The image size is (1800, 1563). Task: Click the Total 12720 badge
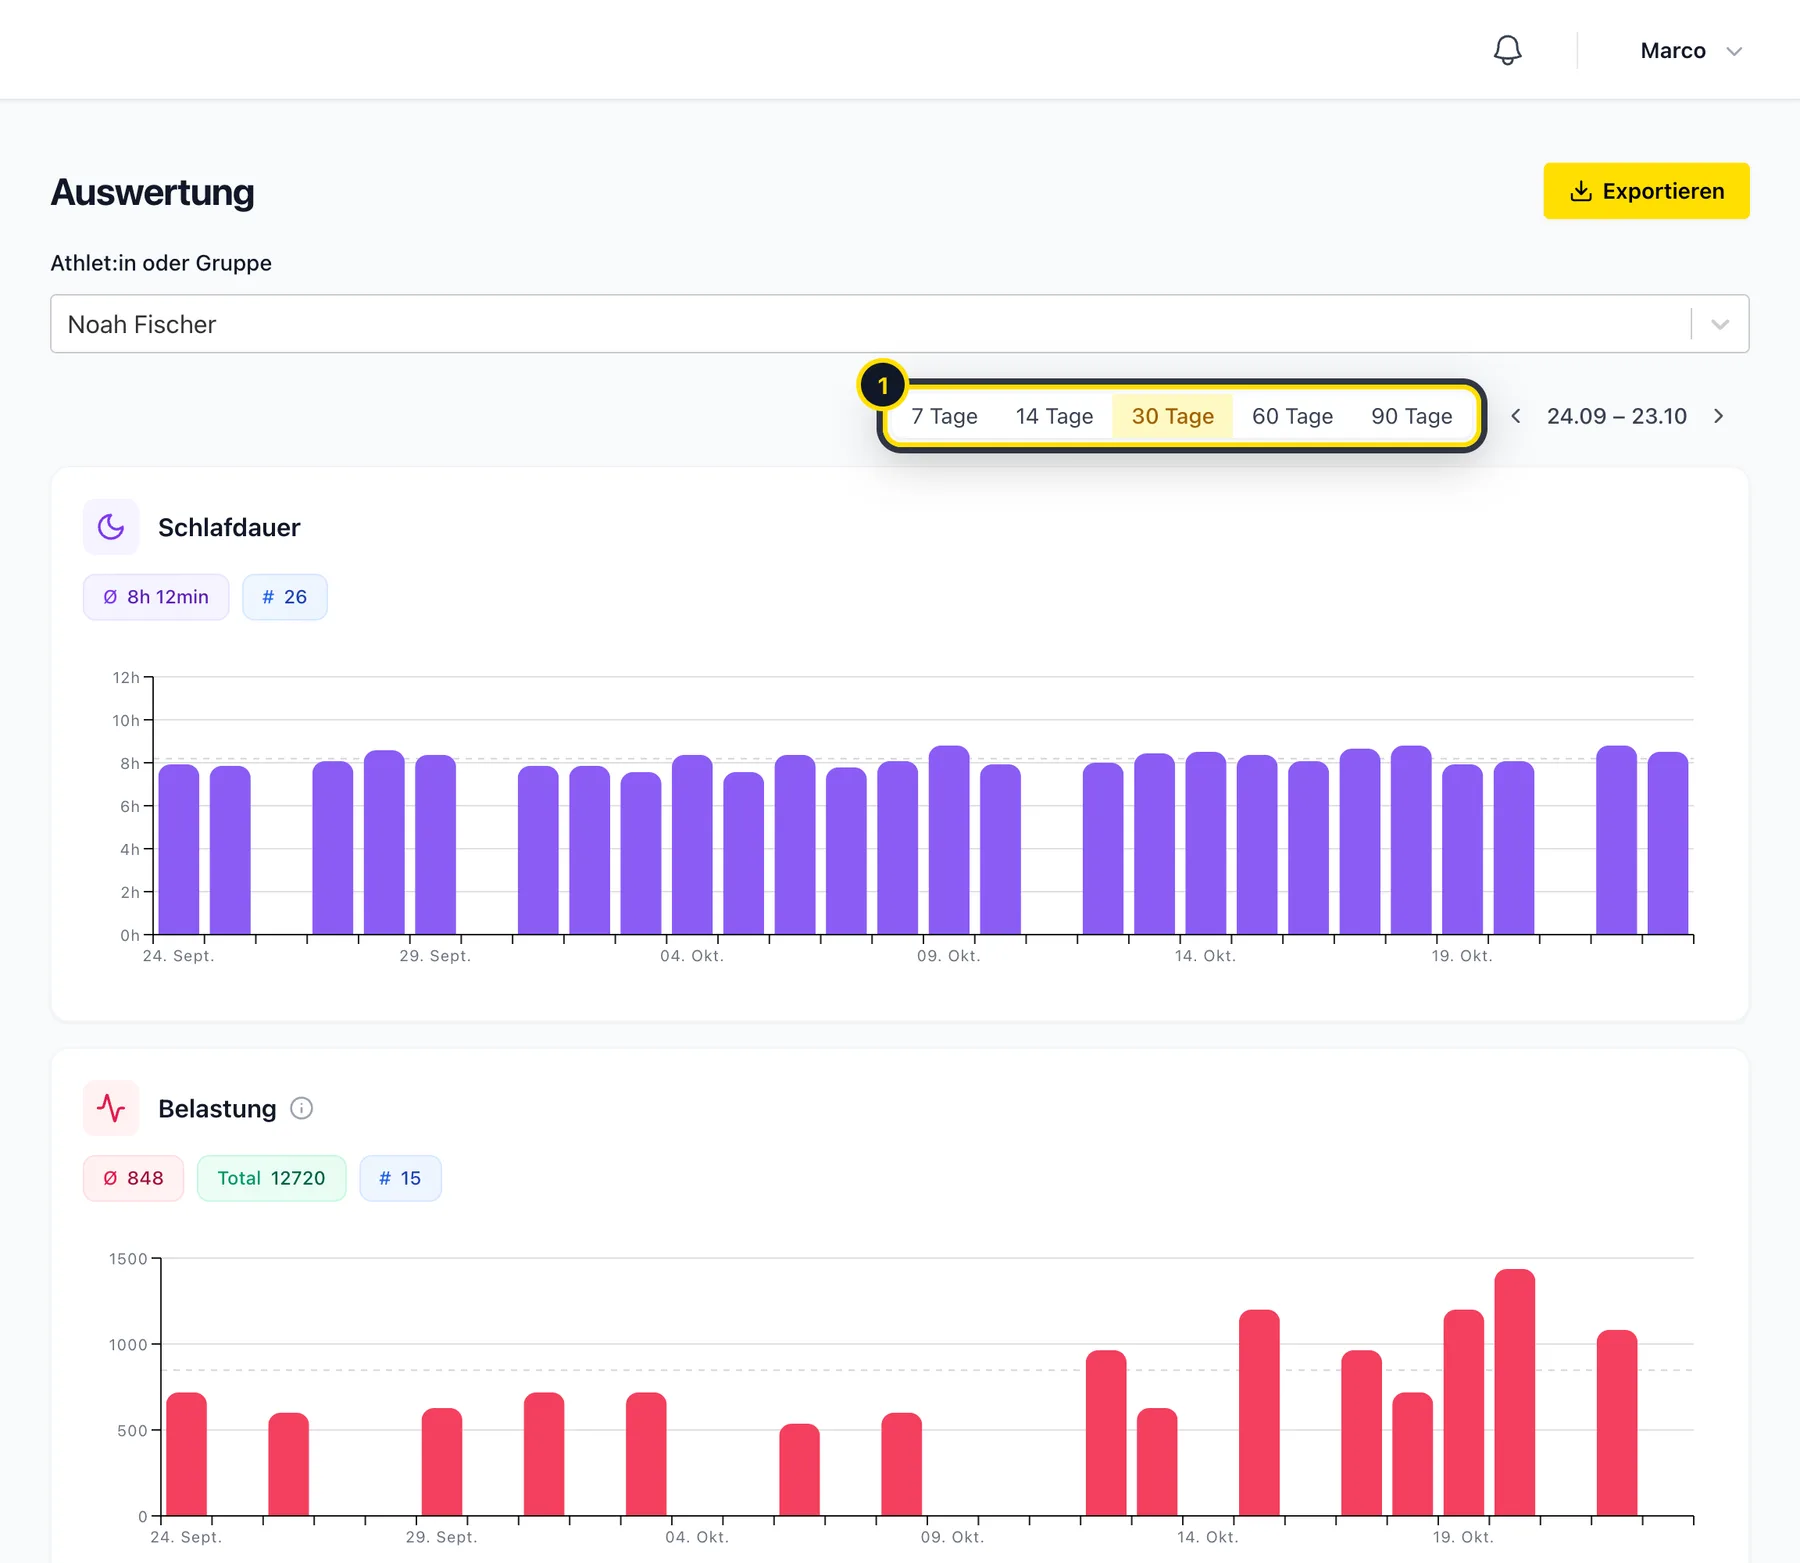271,1178
